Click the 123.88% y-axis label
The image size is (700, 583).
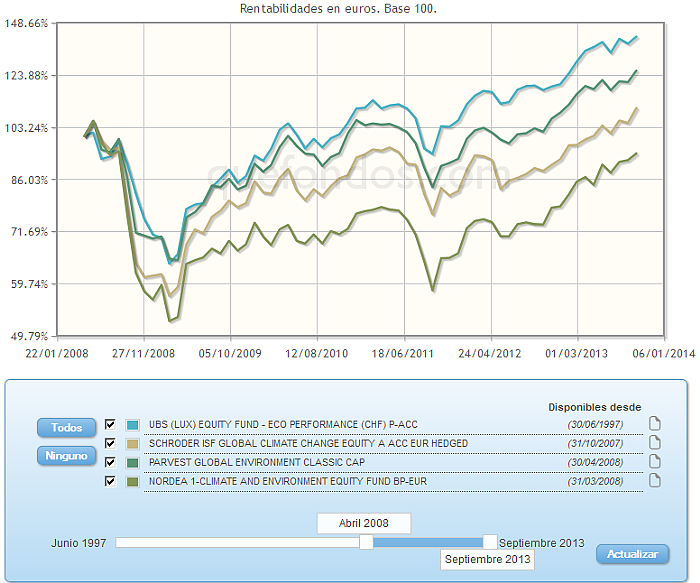(x=26, y=75)
